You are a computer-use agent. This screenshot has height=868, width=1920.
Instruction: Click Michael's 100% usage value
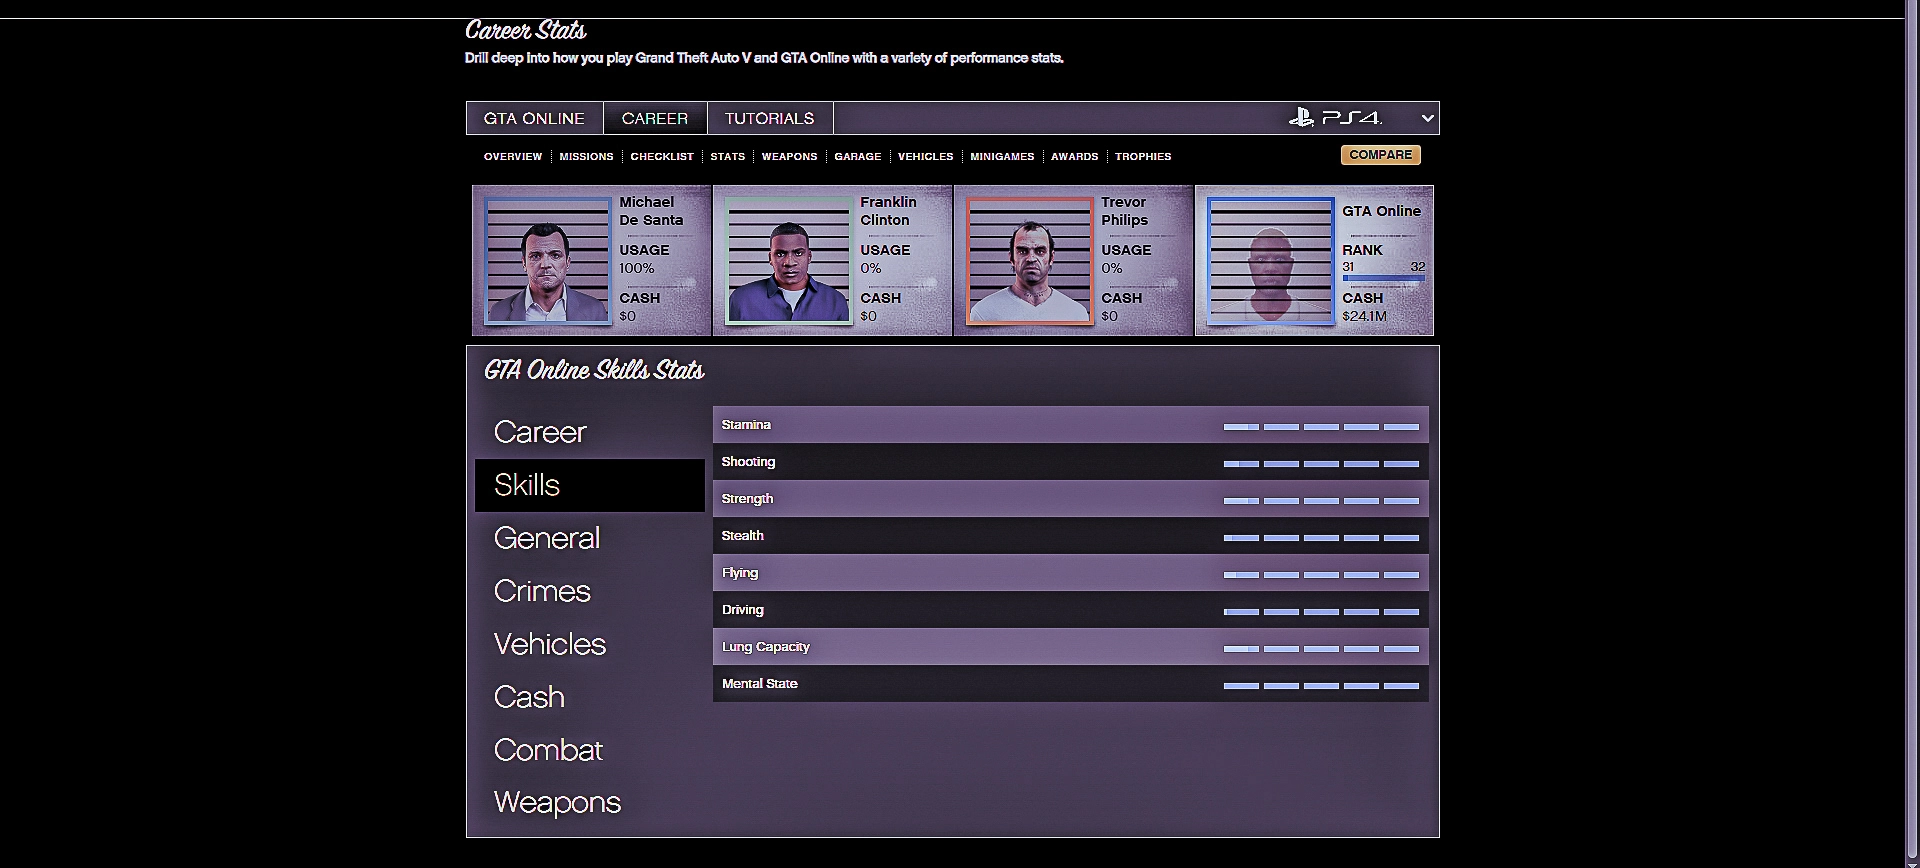[x=637, y=268]
